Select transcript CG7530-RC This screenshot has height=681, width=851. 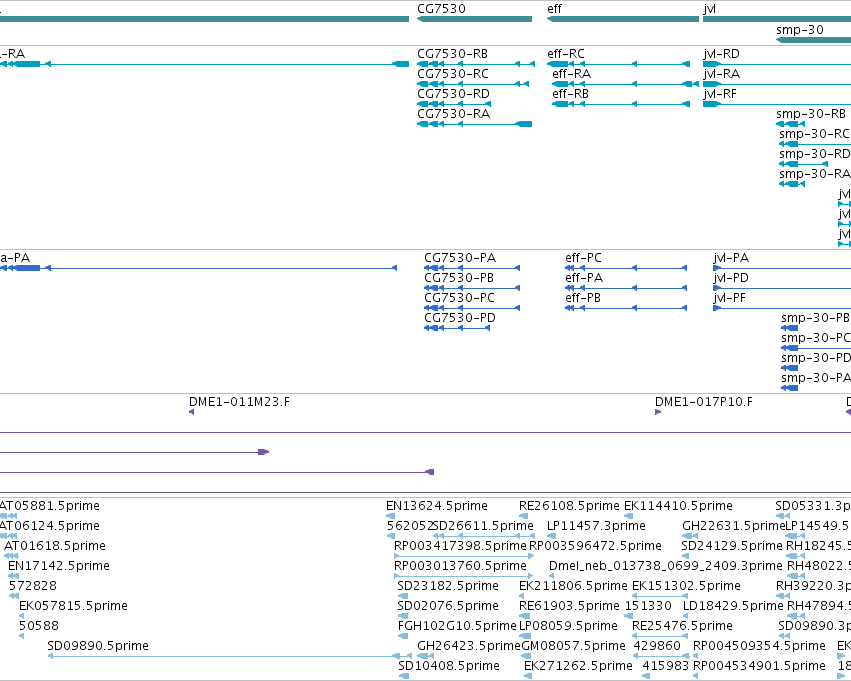pos(473,84)
